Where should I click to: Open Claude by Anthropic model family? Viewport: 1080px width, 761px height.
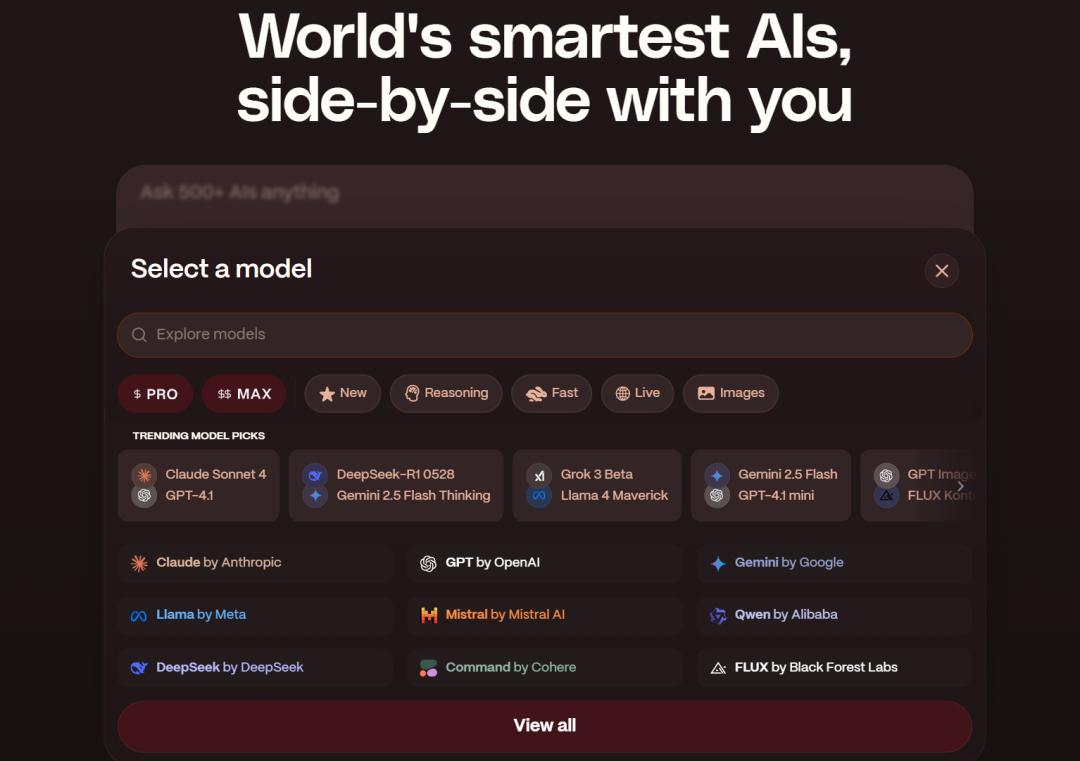tap(256, 563)
